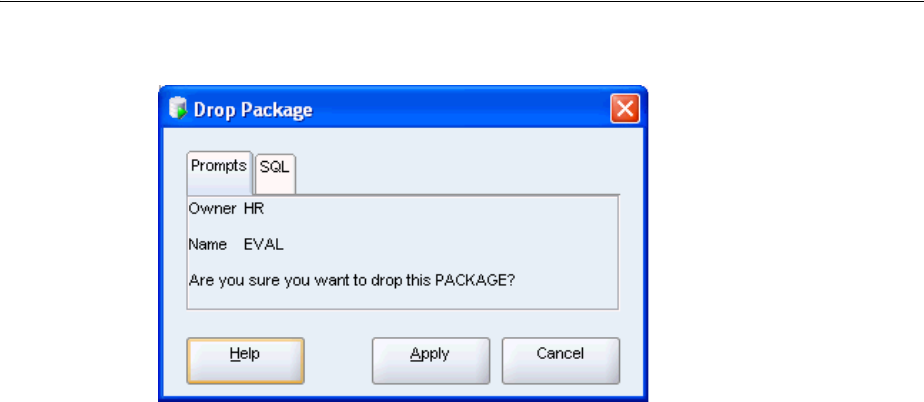This screenshot has width=924, height=402.
Task: Click the Owner label
Action: click(212, 209)
